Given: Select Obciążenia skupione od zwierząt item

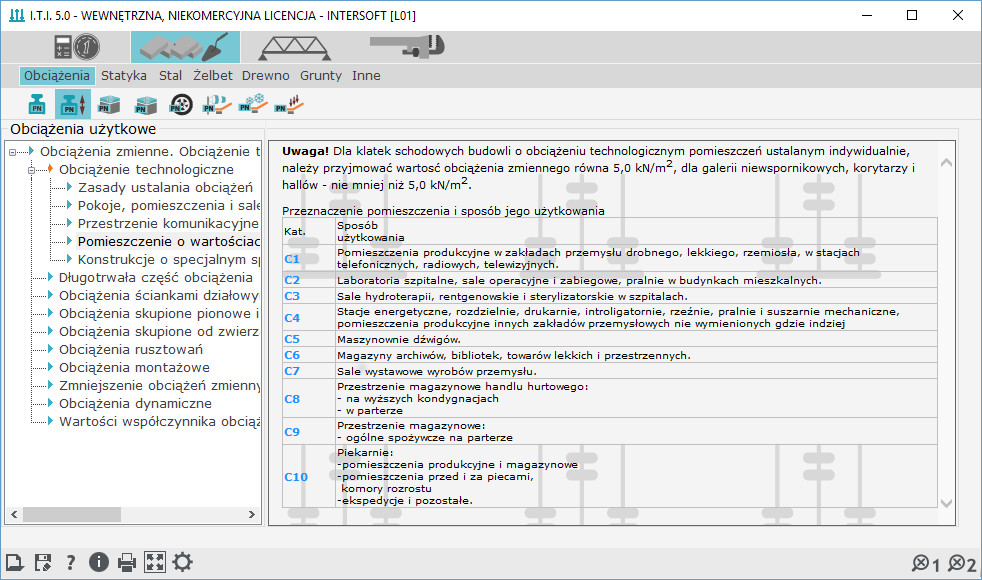Looking at the screenshot, I should (x=158, y=332).
